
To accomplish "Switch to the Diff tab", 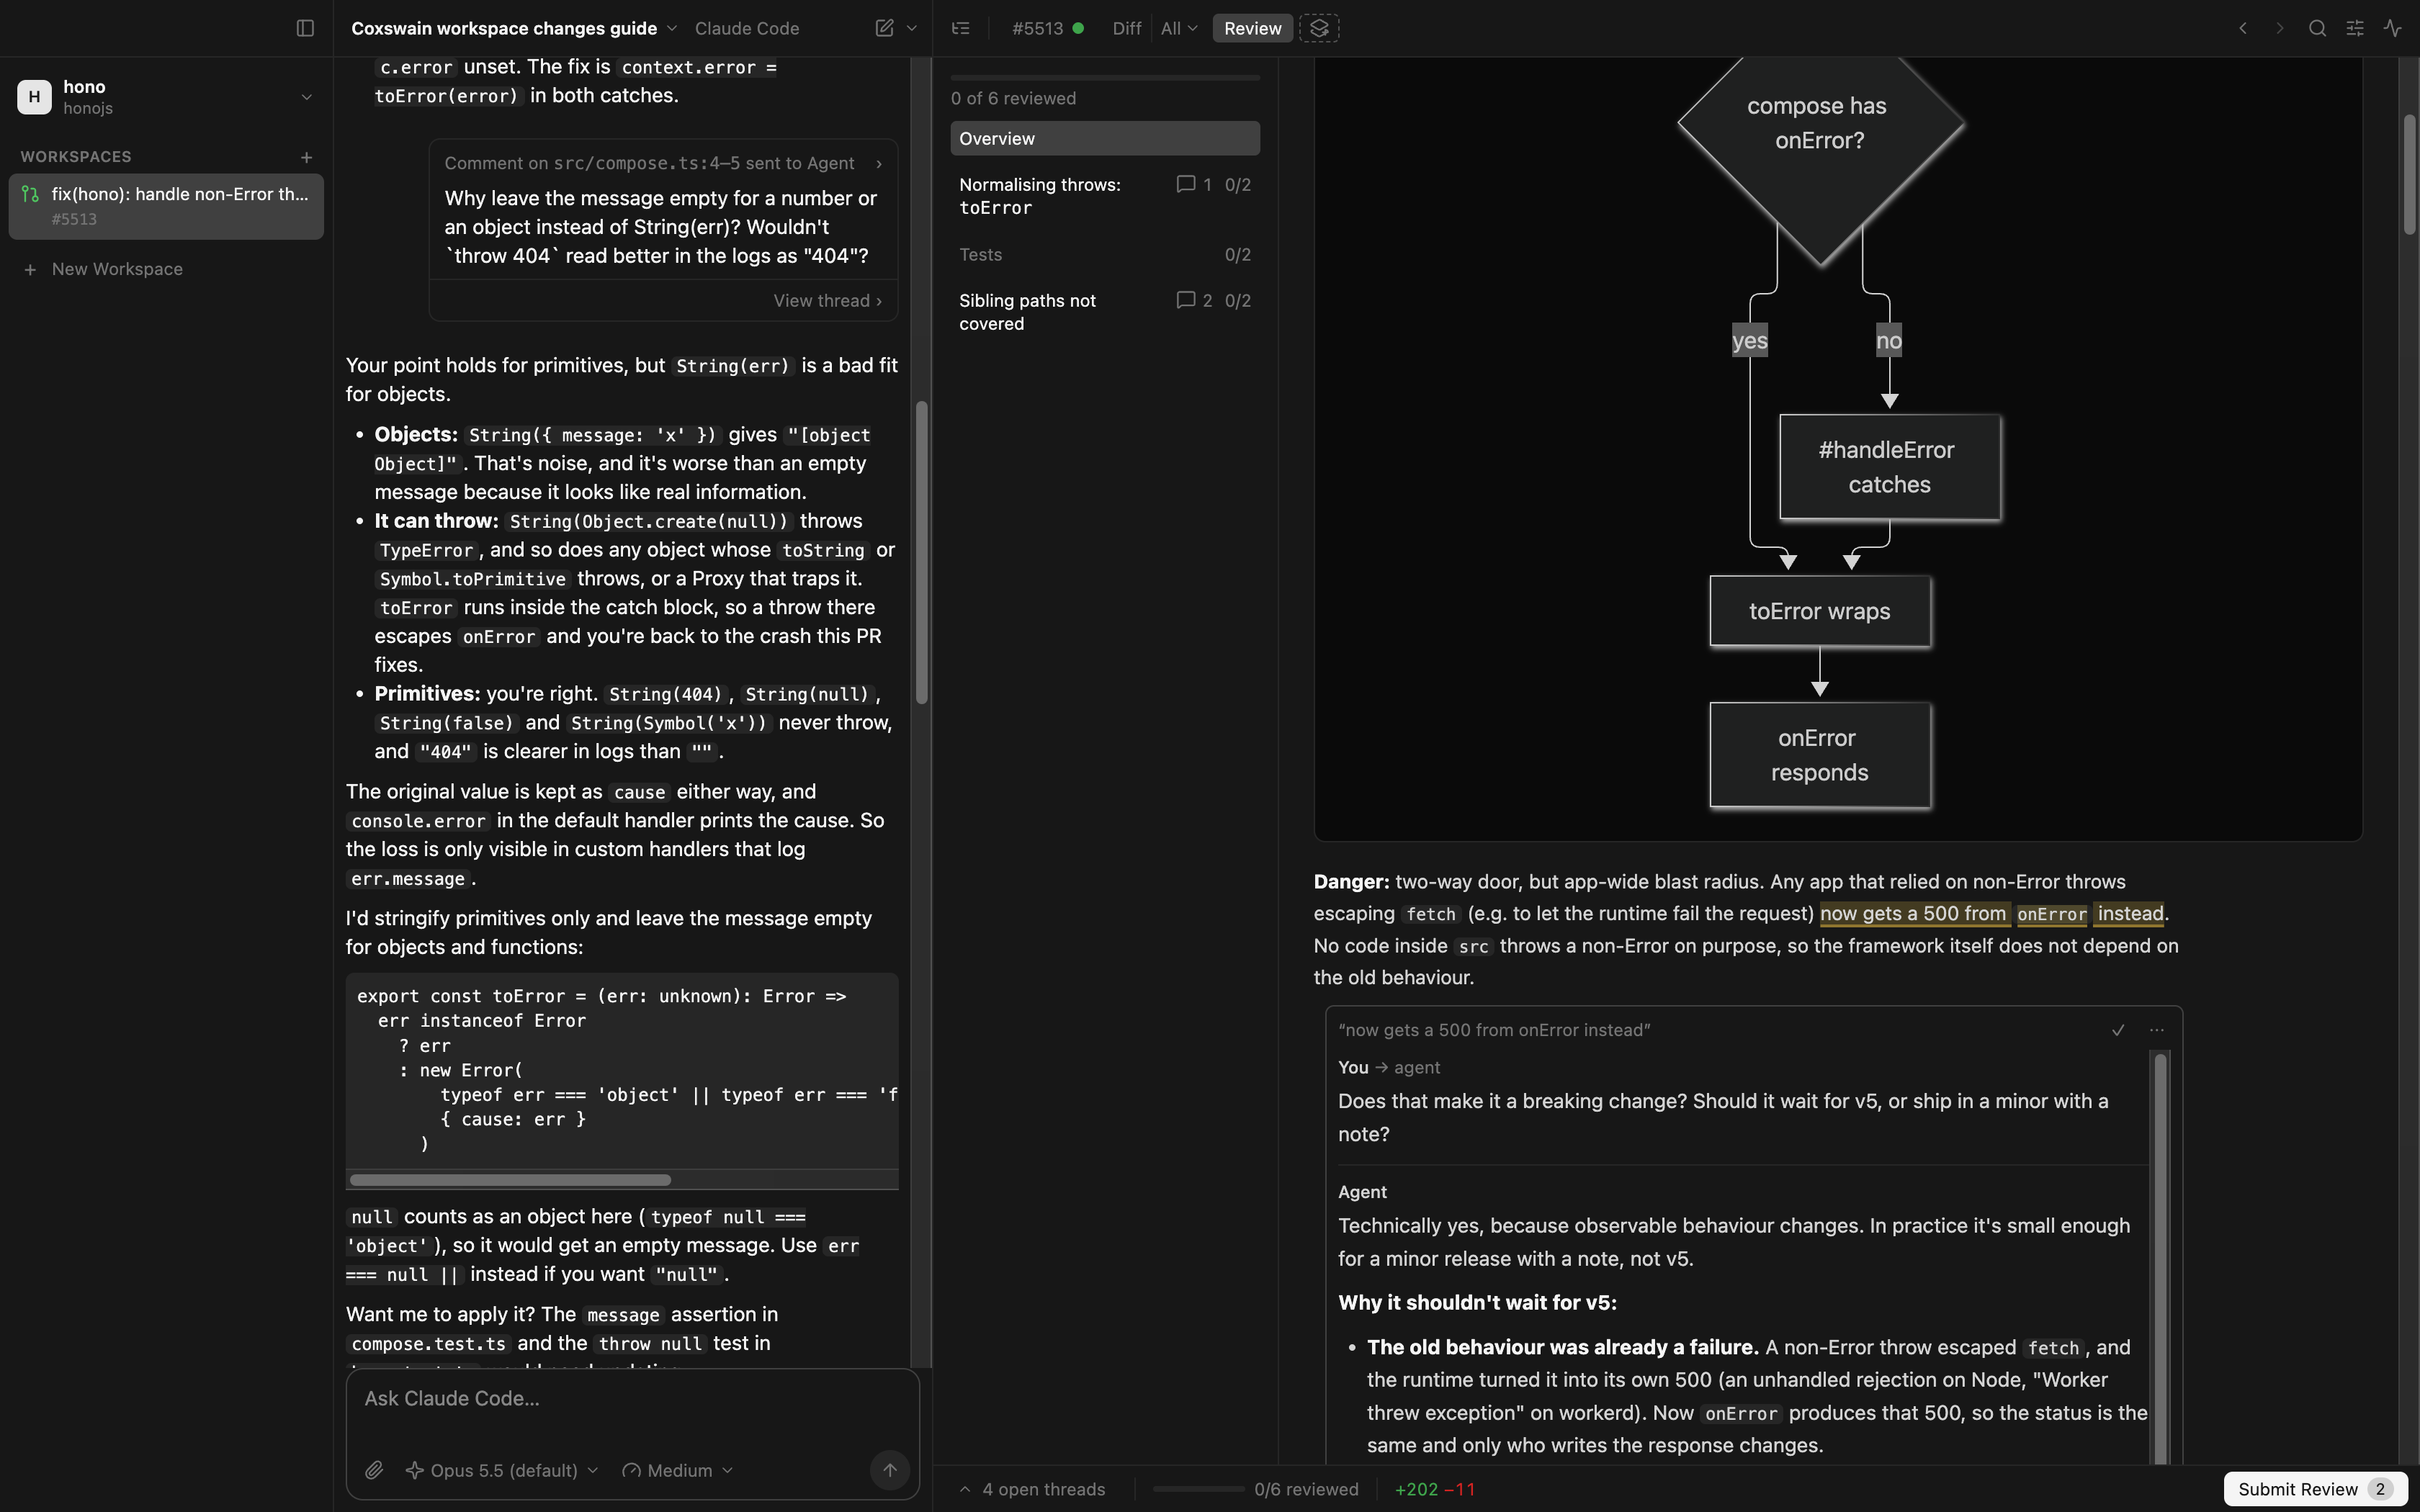I will [1126, 28].
